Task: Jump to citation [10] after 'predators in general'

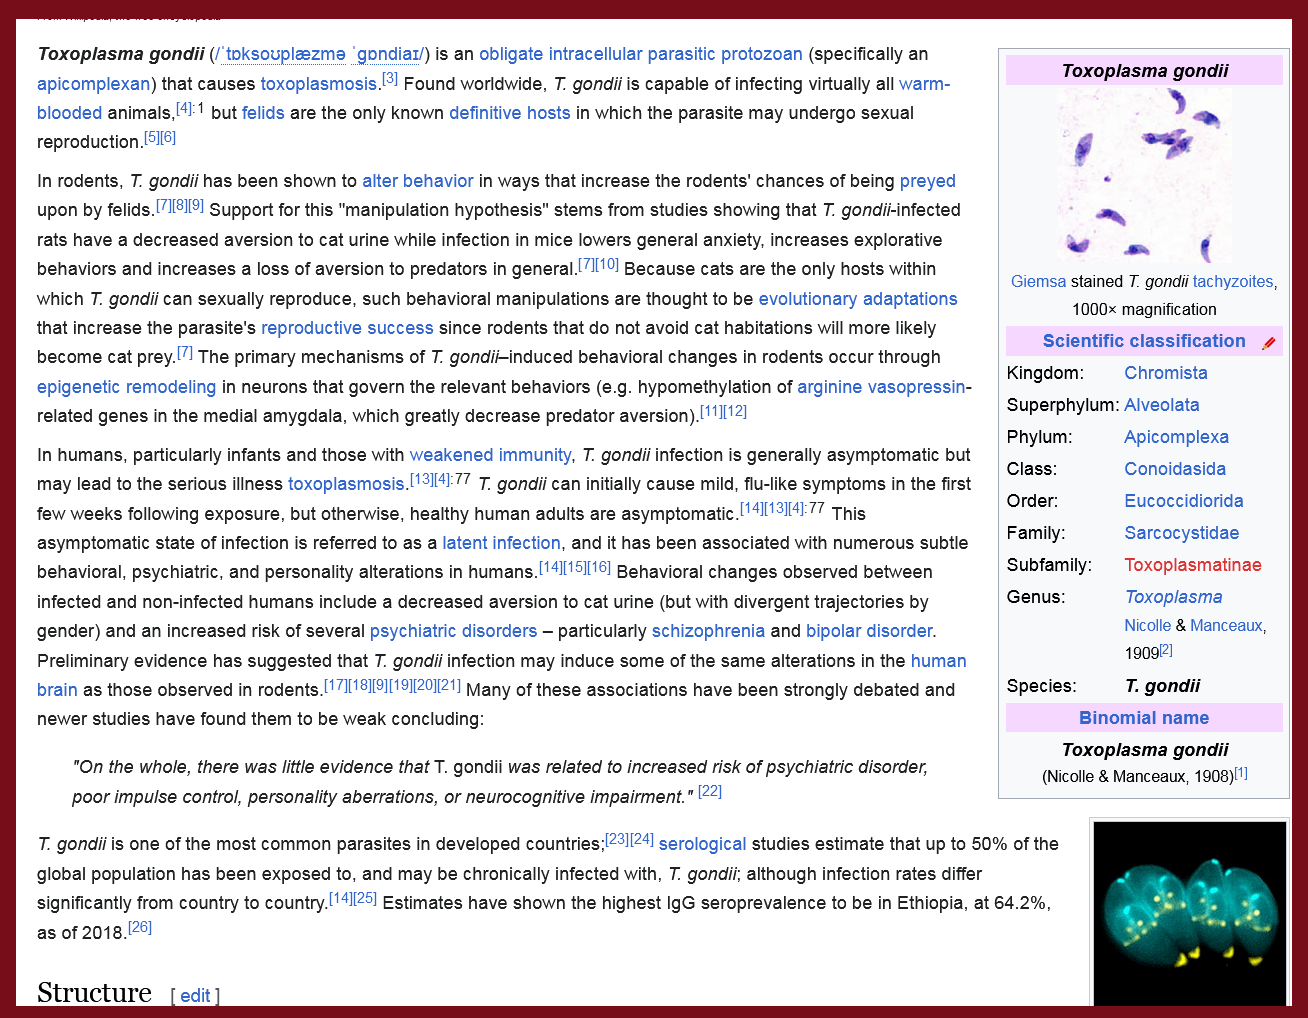Action: (607, 264)
